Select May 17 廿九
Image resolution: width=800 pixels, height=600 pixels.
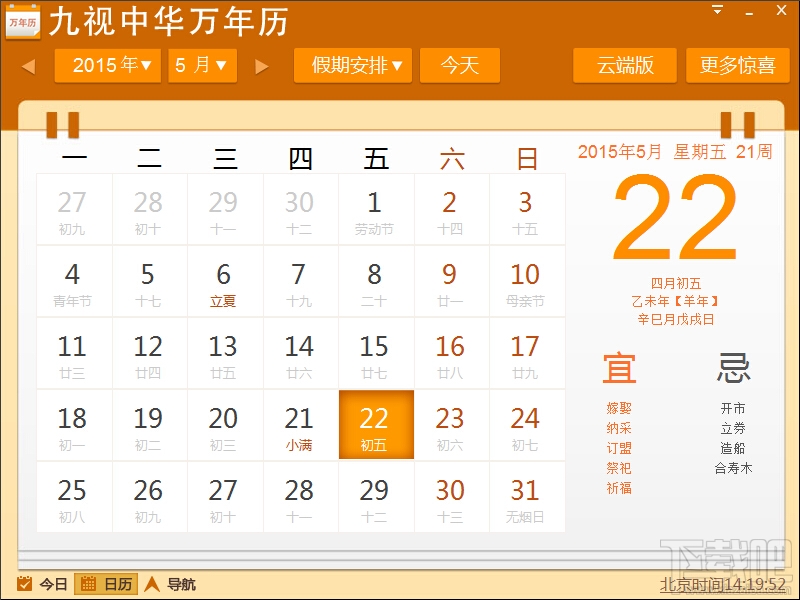coord(527,354)
